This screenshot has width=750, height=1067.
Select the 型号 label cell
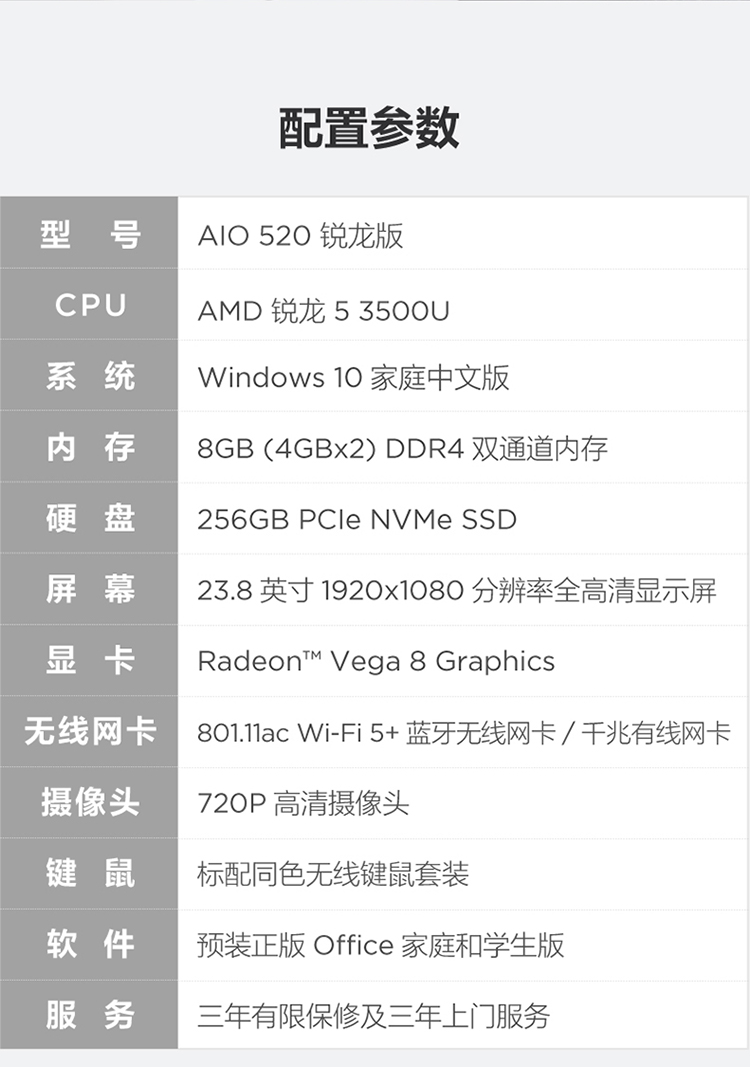pos(89,233)
